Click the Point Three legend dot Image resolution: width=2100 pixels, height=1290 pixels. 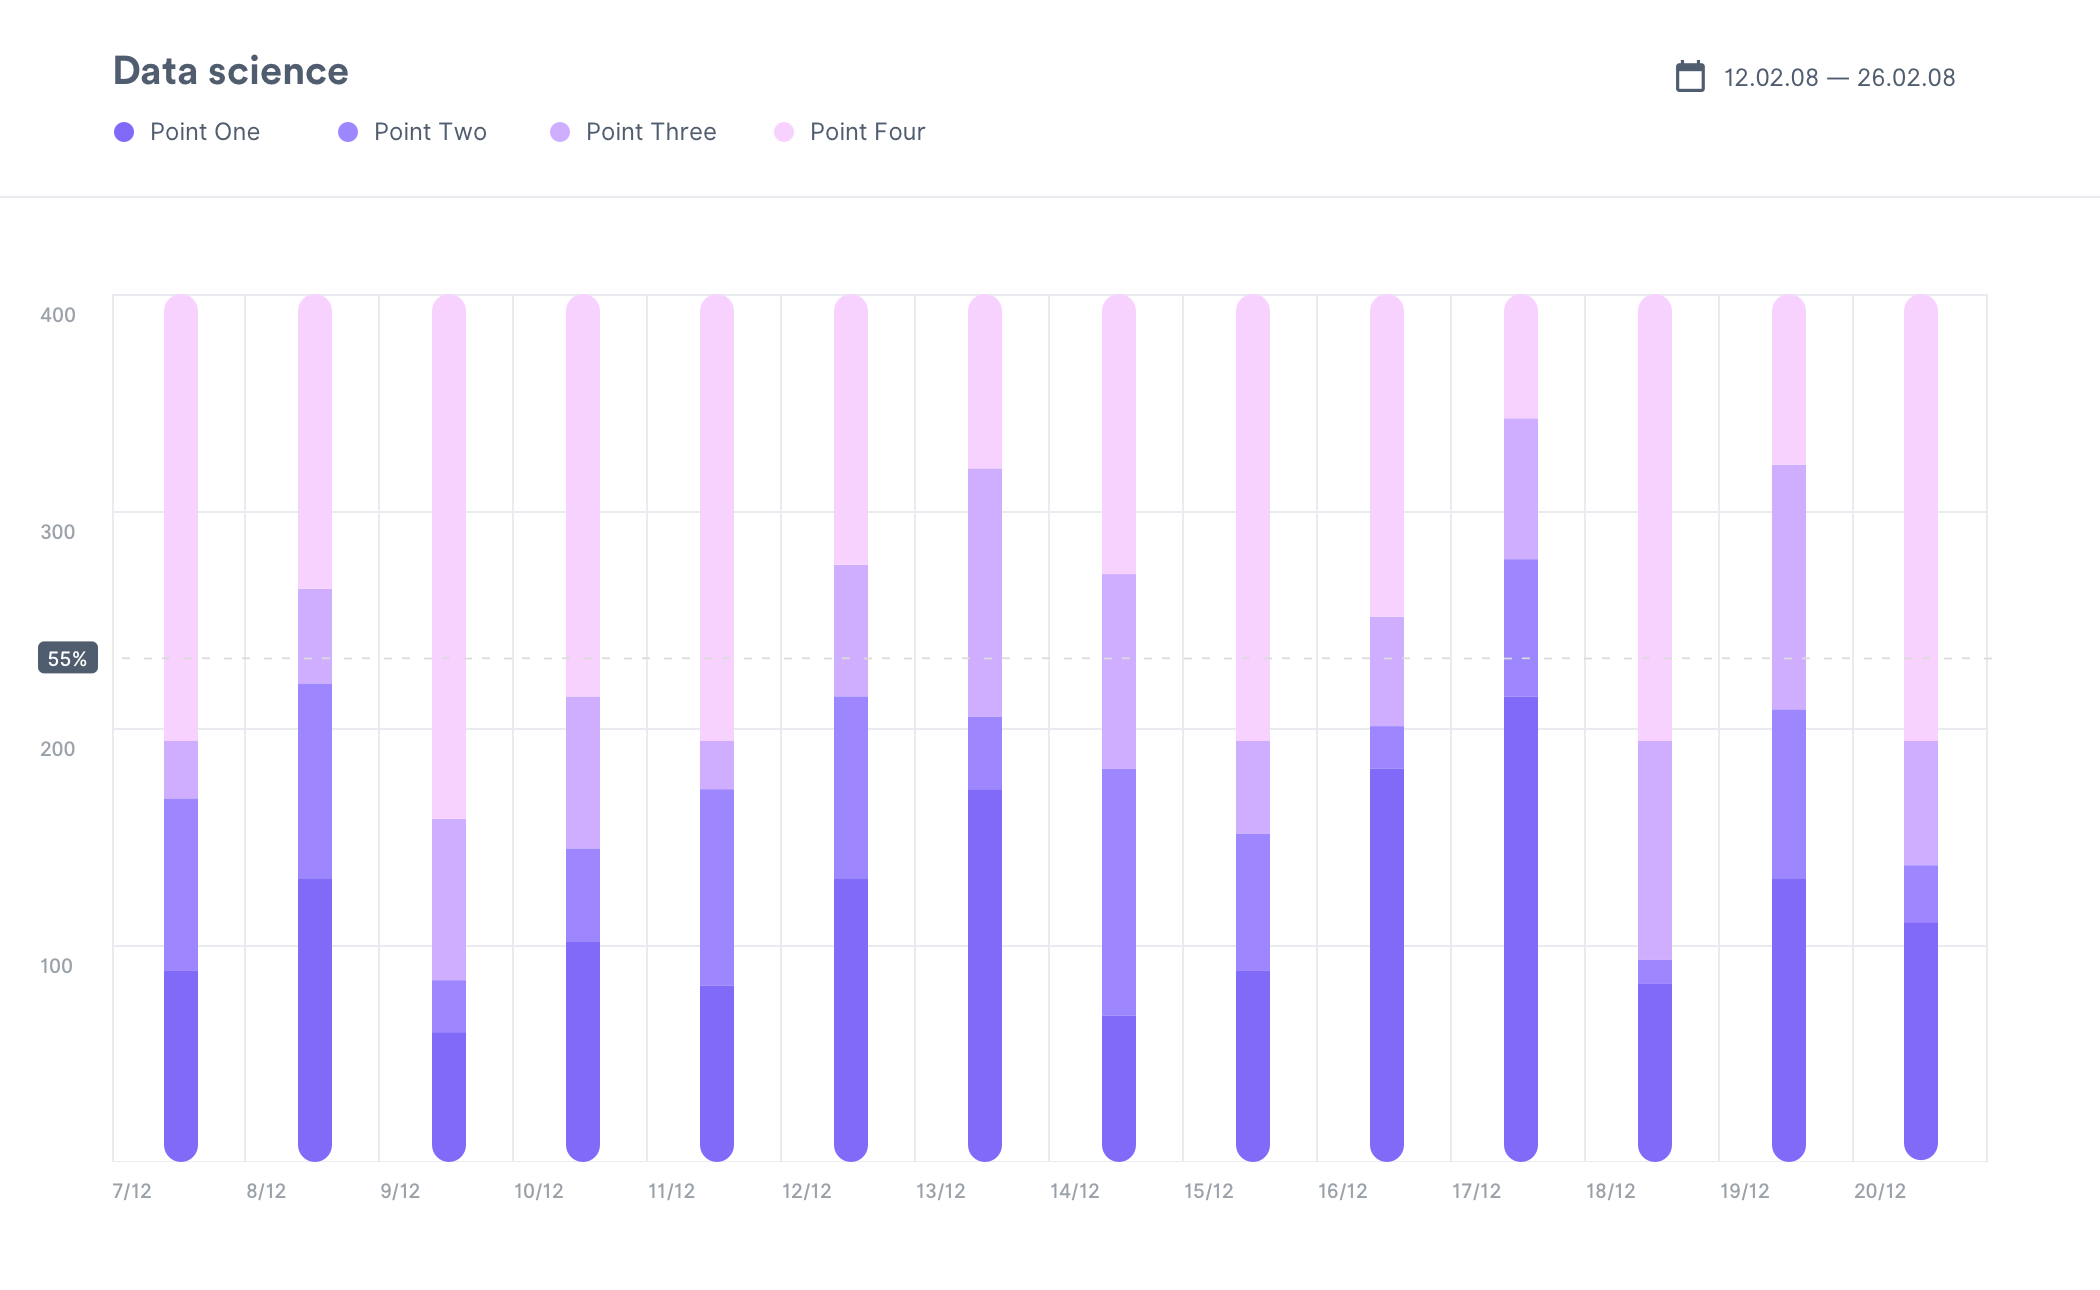tap(560, 131)
